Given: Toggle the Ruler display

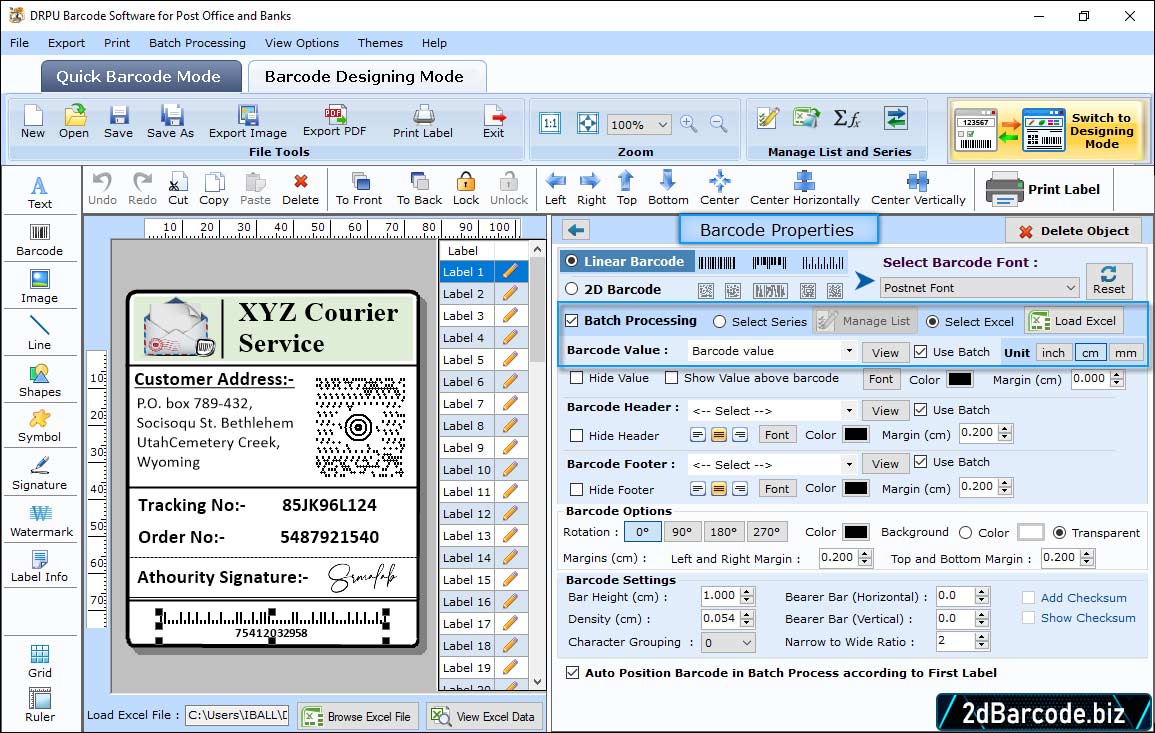Looking at the screenshot, I should [x=40, y=705].
